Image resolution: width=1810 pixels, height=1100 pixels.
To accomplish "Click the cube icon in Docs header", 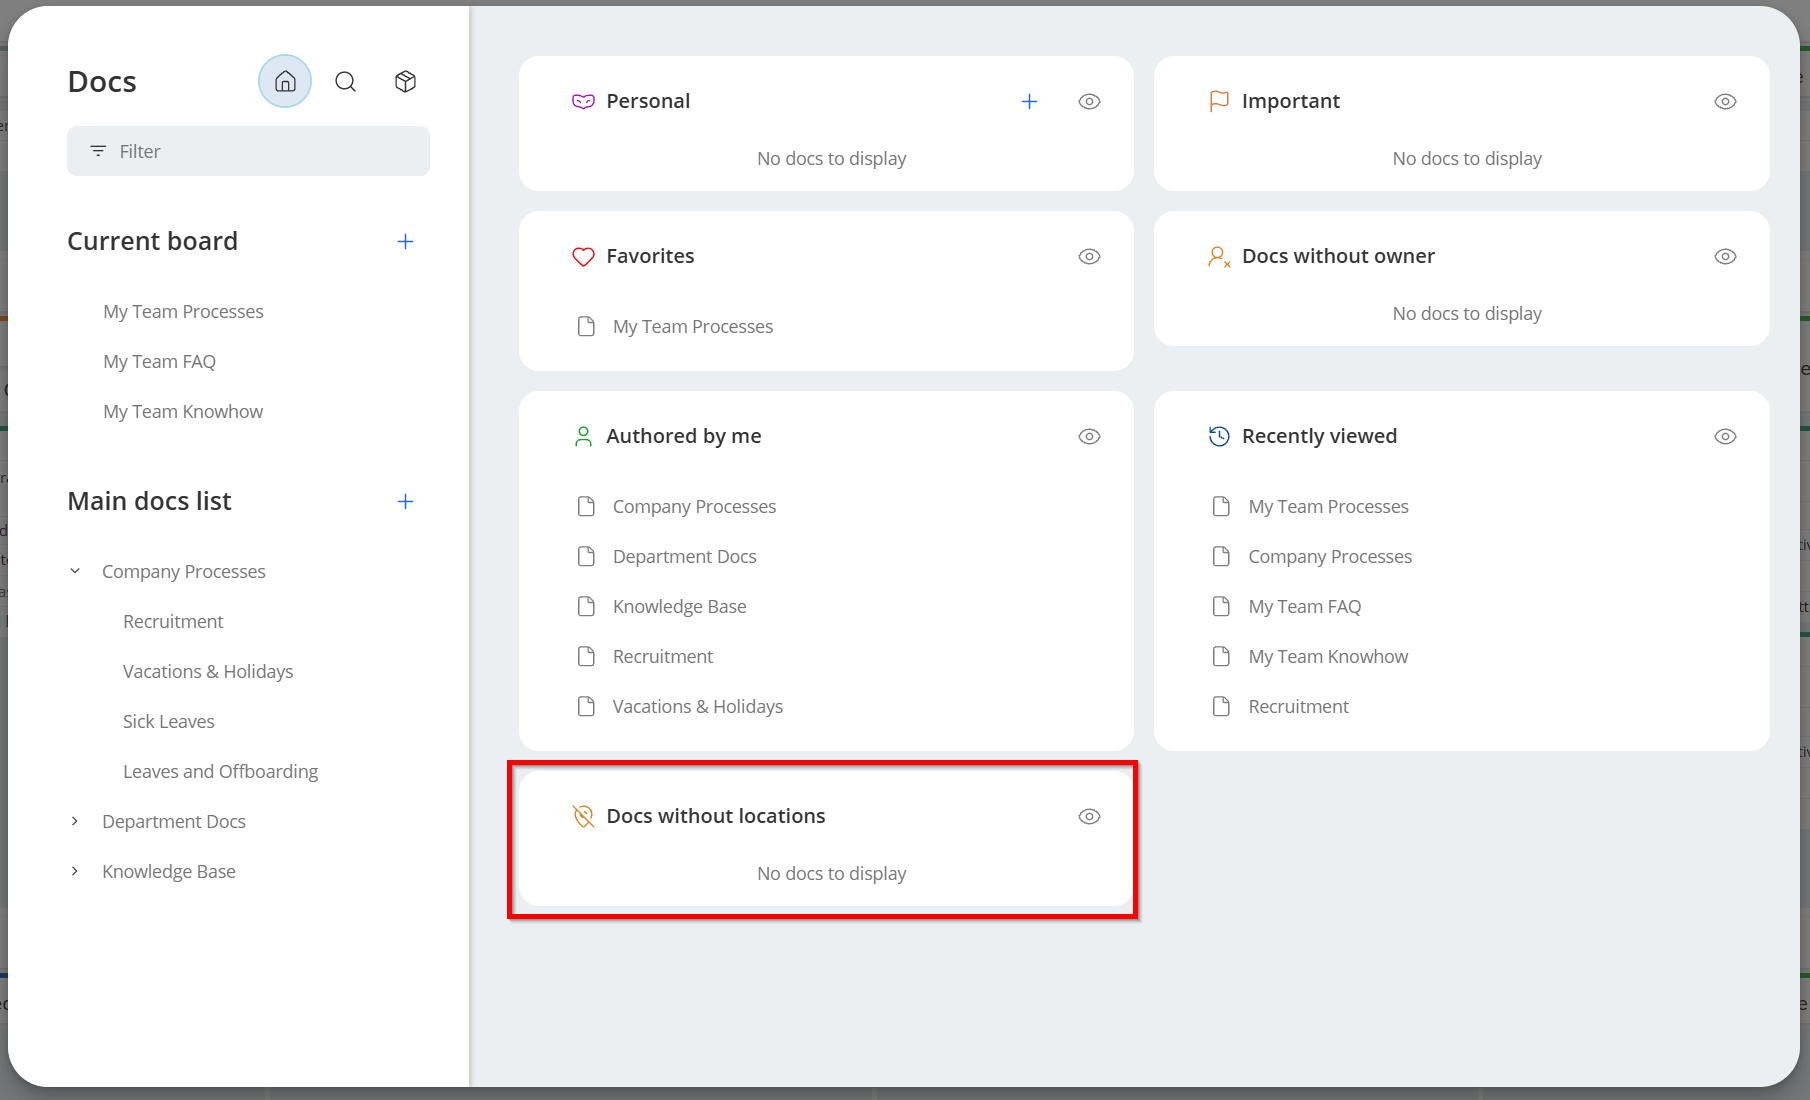I will 405,81.
